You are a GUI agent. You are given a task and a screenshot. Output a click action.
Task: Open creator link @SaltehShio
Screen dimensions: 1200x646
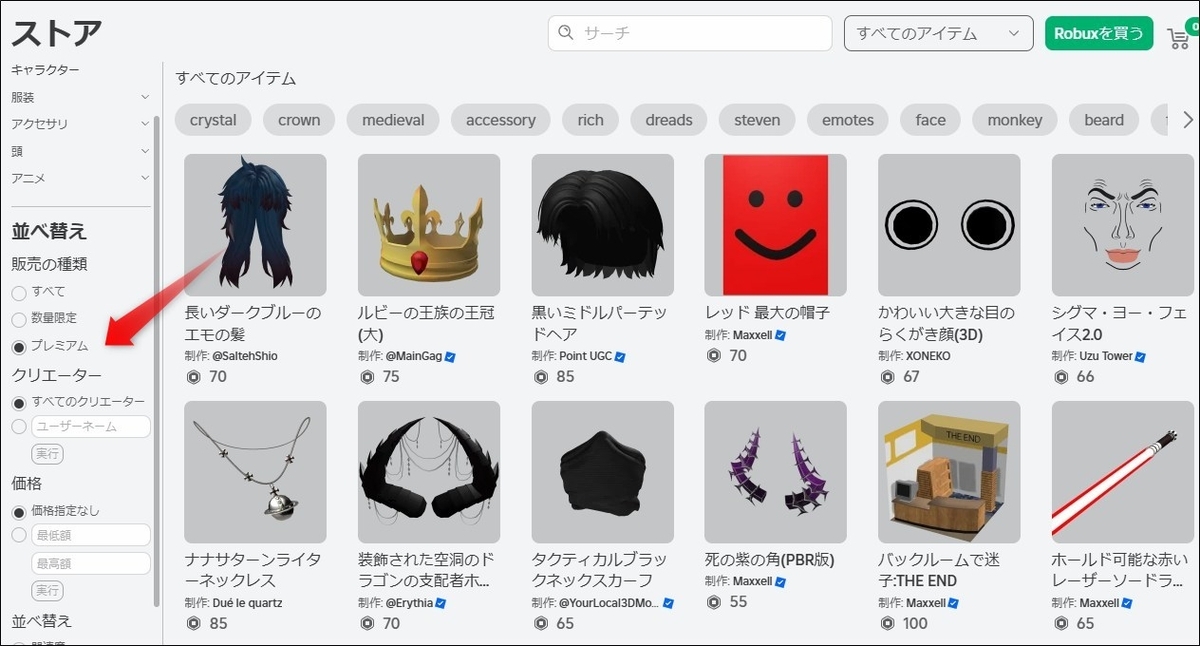(244, 356)
